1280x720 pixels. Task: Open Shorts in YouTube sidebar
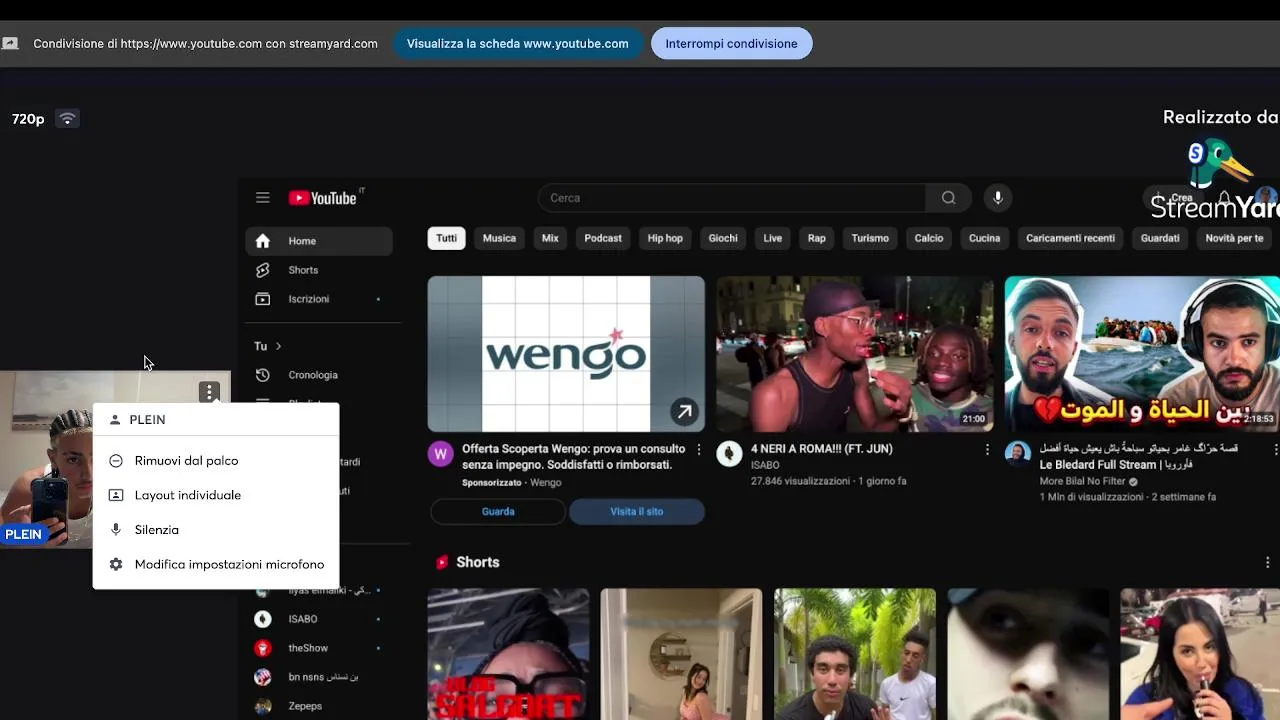coord(319,270)
